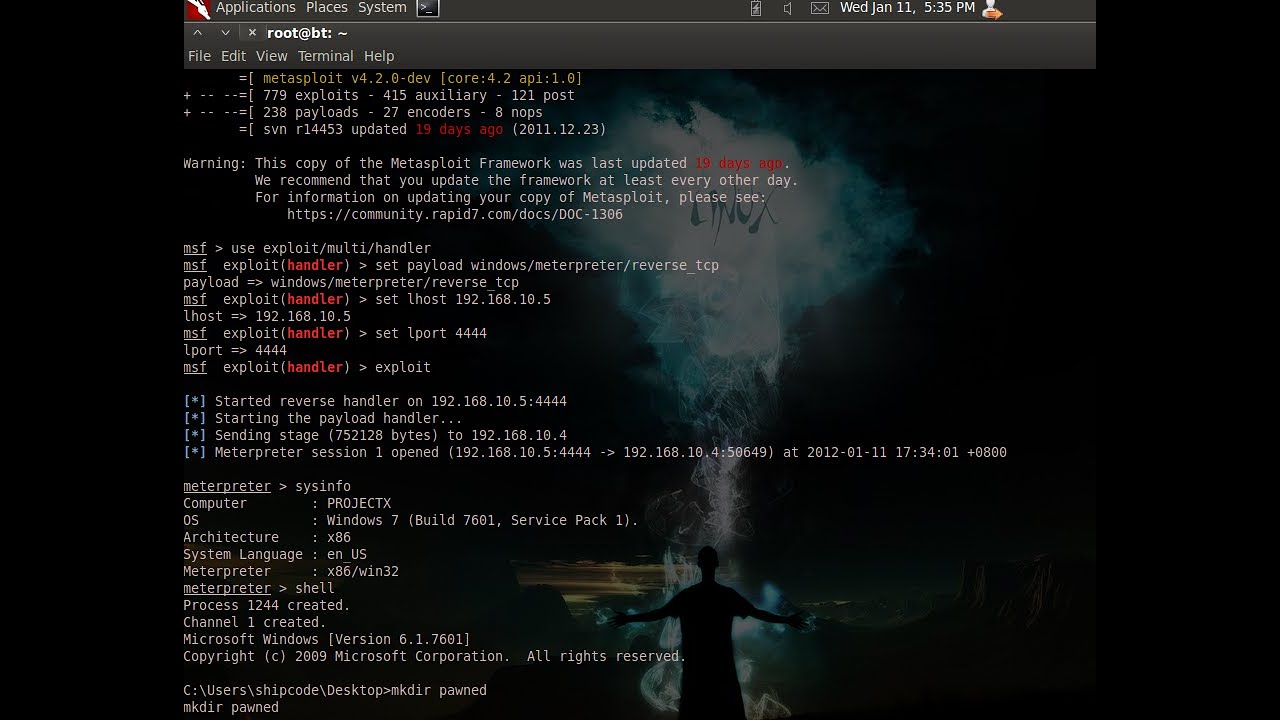Open the battery status indicator
Viewport: 1280px width, 720px height.
(x=756, y=9)
